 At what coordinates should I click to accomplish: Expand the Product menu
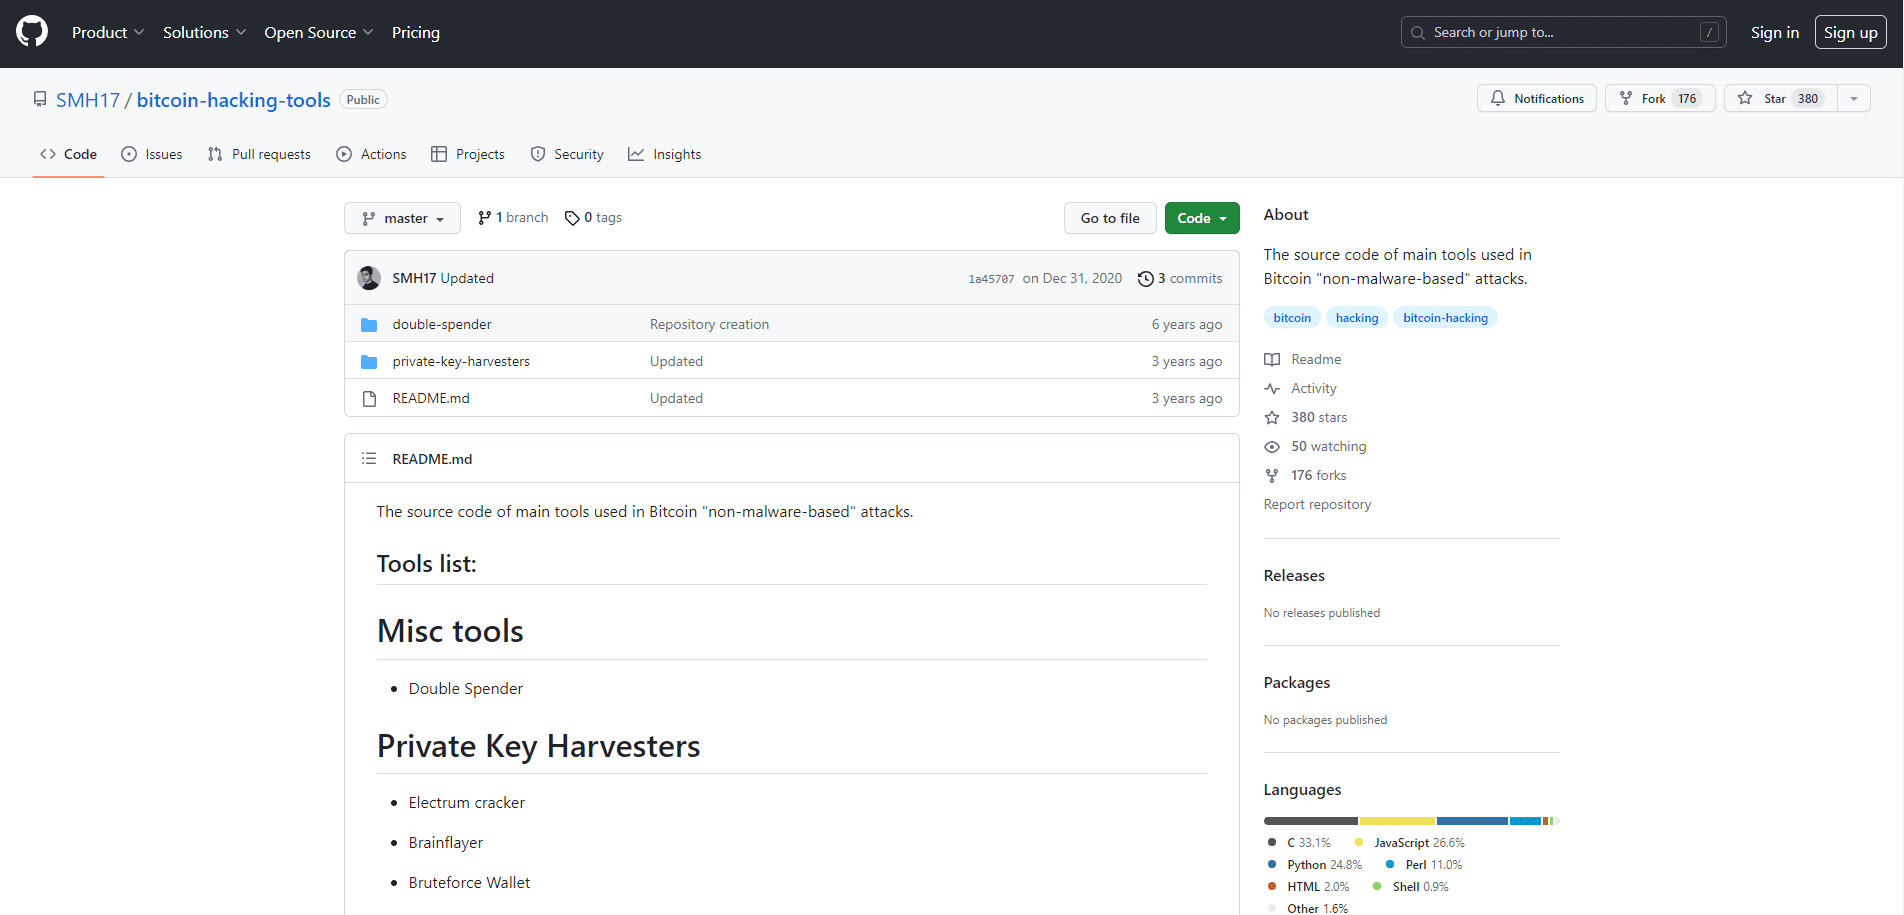[x=108, y=32]
